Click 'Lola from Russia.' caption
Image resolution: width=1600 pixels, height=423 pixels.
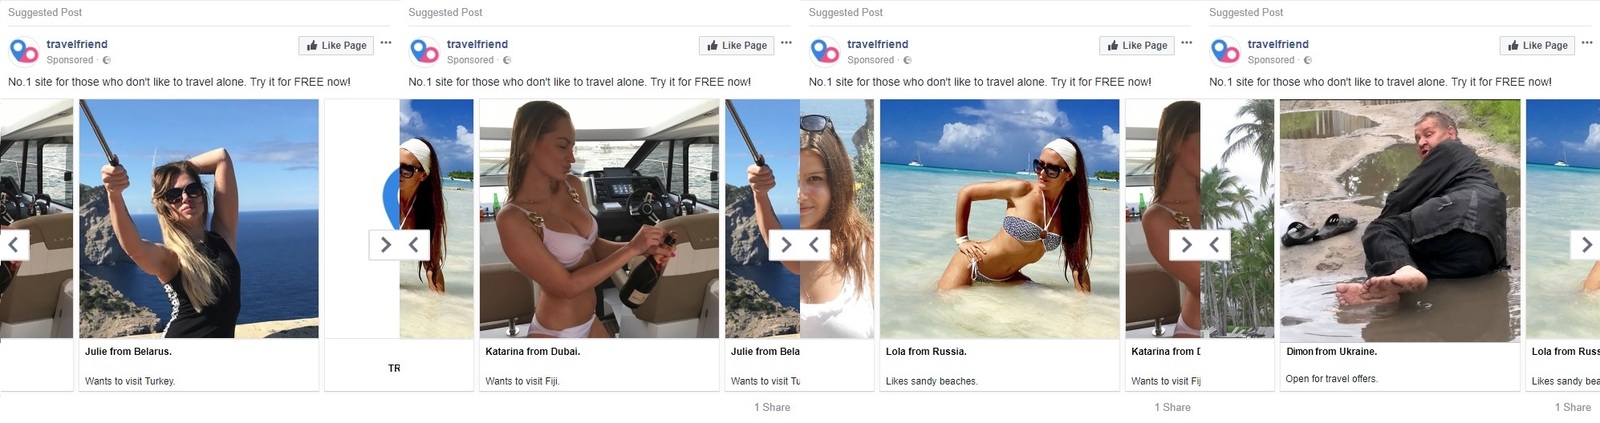click(x=926, y=352)
